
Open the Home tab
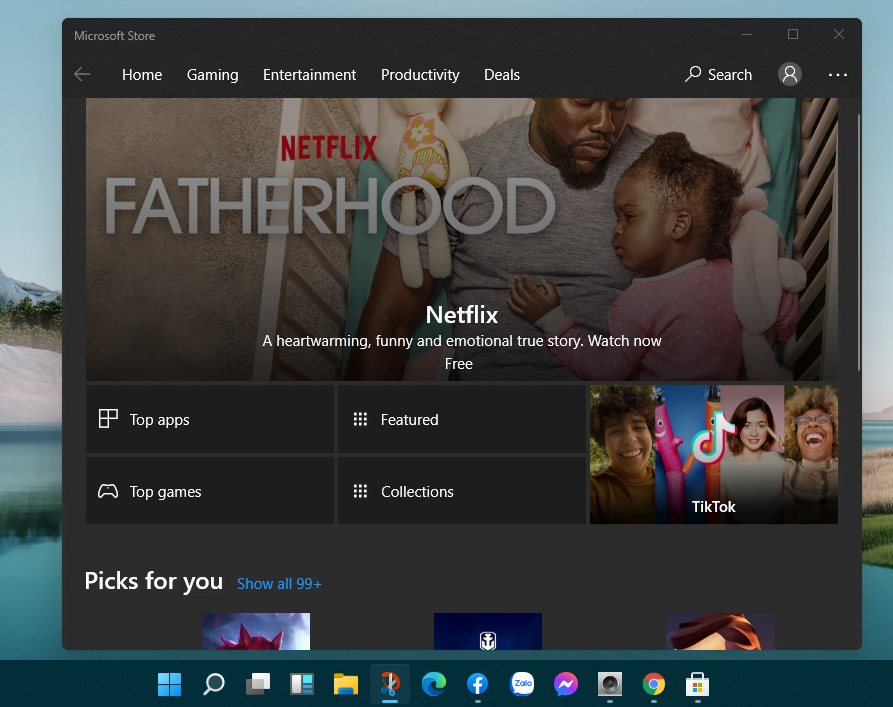(142, 75)
